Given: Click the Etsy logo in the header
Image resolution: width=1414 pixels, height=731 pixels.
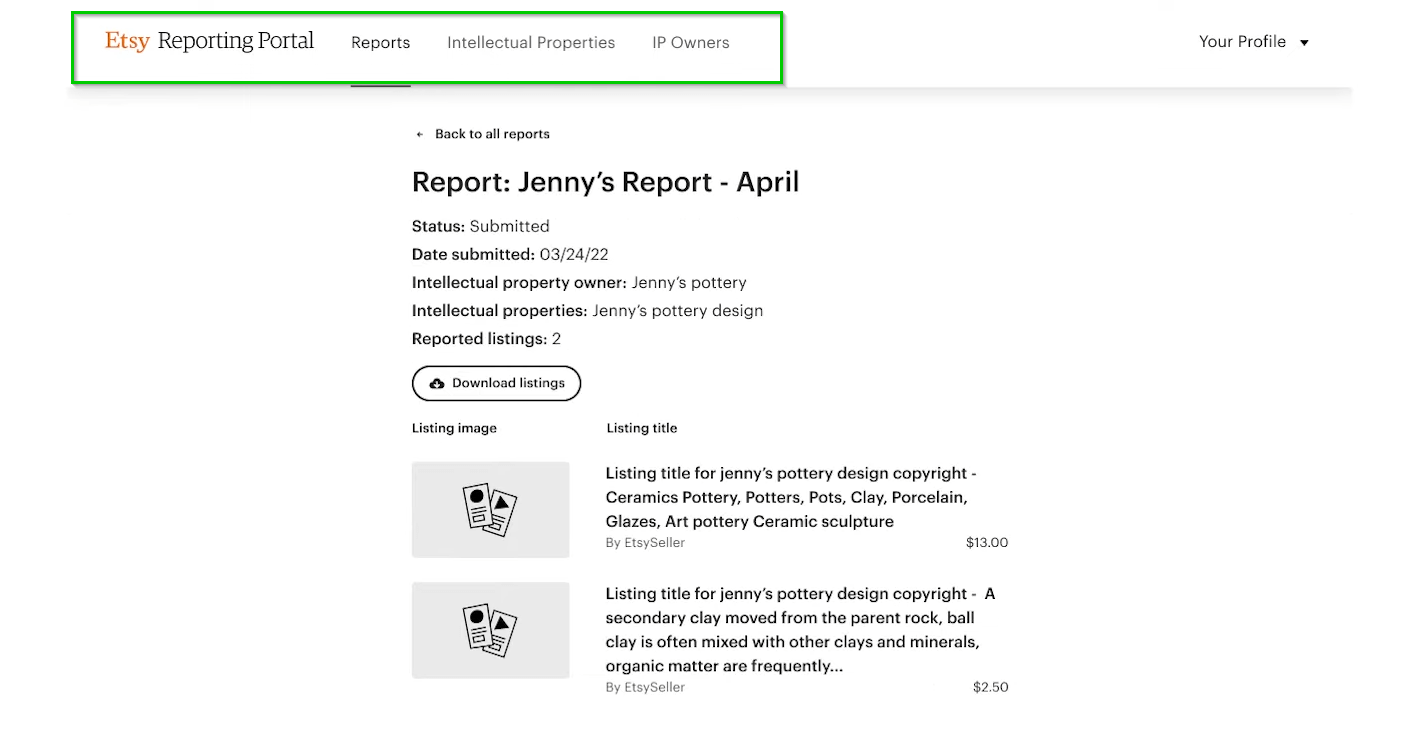Looking at the screenshot, I should [127, 41].
